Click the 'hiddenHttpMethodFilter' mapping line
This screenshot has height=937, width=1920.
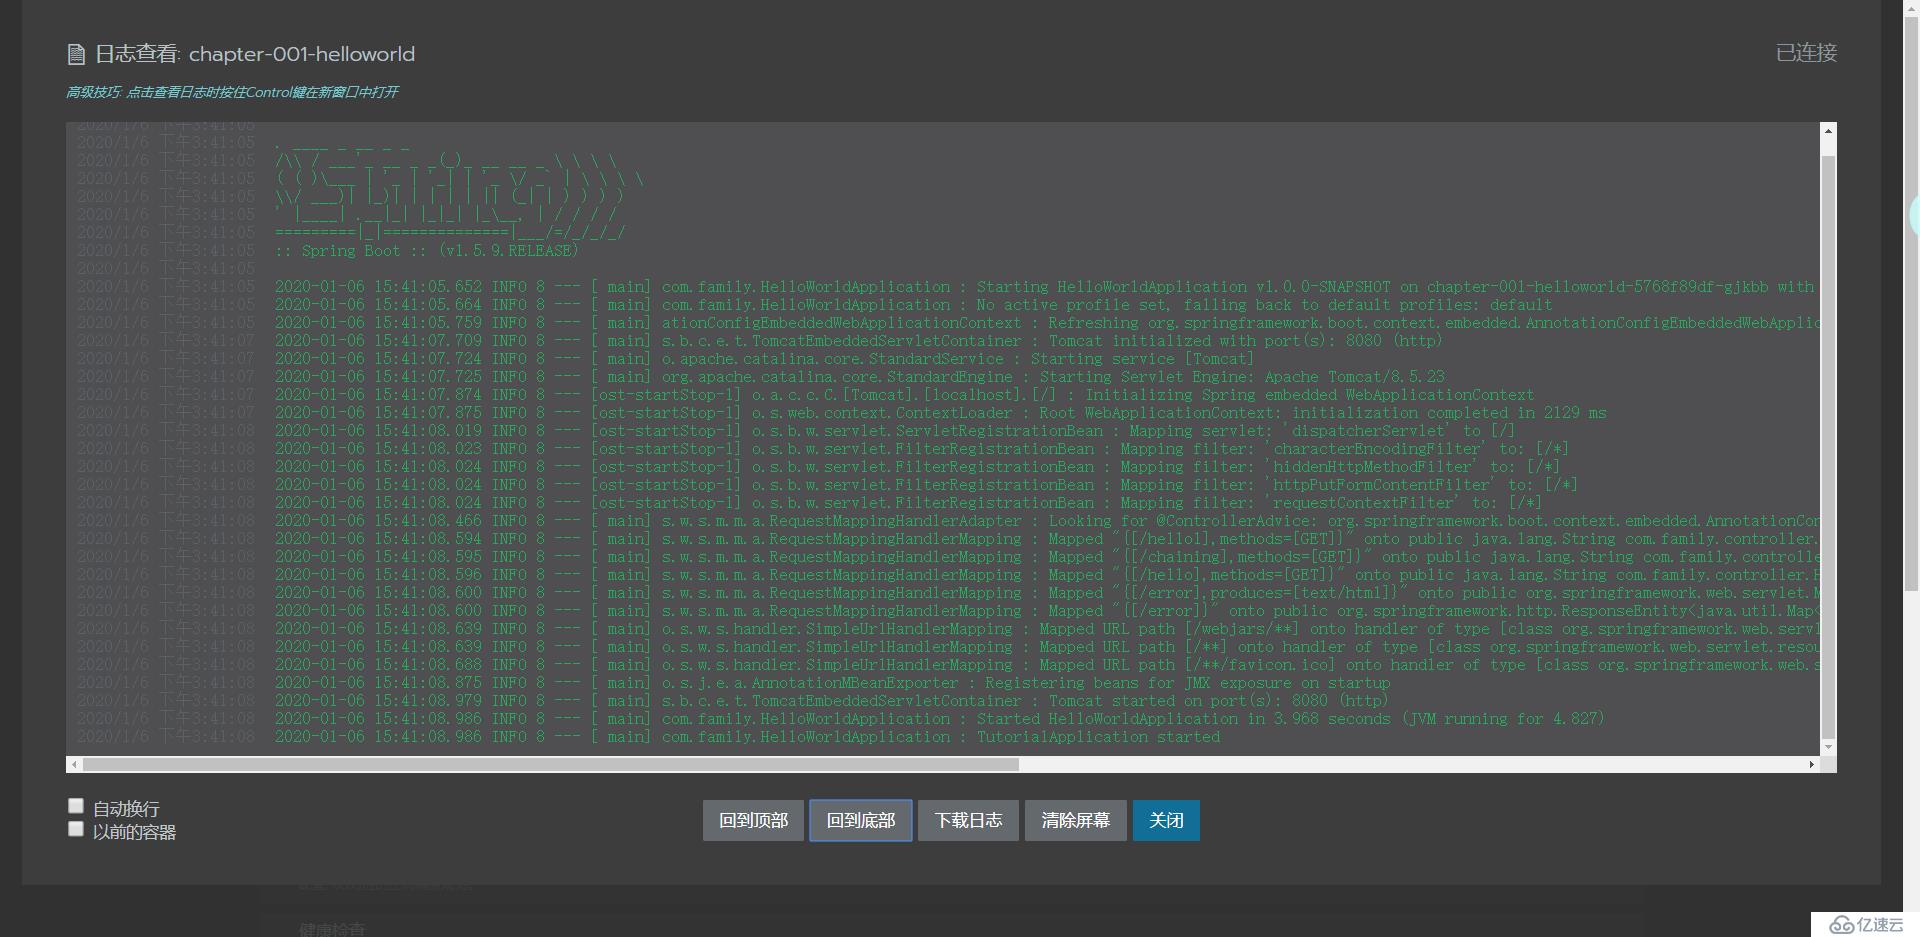coord(917,467)
